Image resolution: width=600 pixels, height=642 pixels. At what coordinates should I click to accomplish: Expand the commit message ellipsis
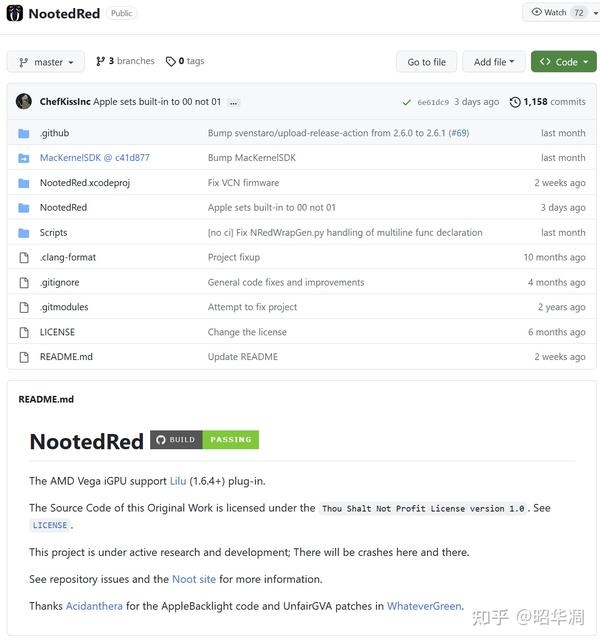234,102
